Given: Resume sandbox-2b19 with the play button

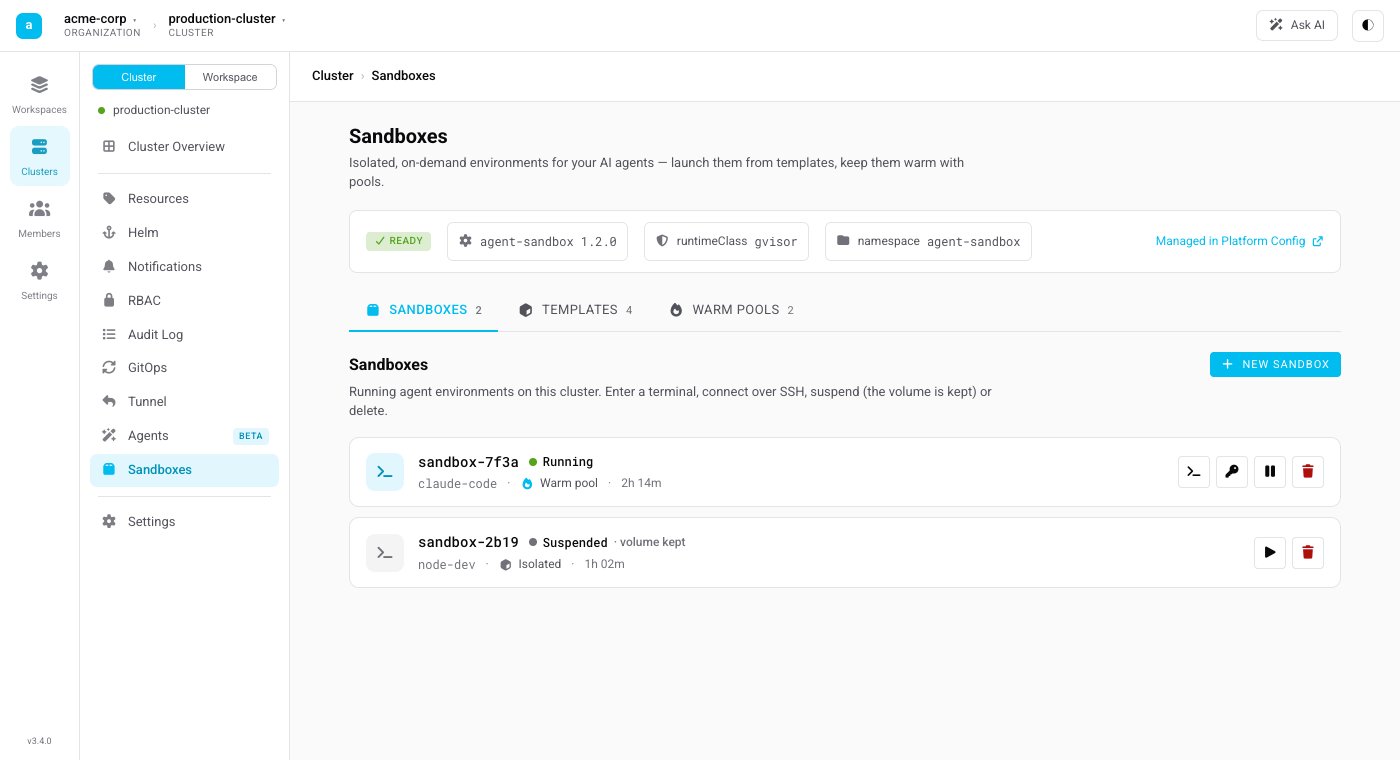Looking at the screenshot, I should coord(1270,552).
